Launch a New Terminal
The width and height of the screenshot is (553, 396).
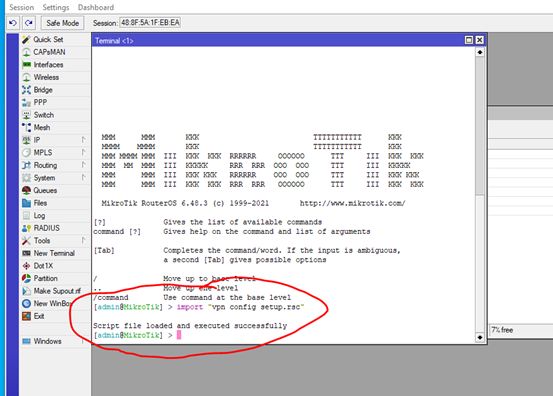pyautogui.click(x=54, y=253)
